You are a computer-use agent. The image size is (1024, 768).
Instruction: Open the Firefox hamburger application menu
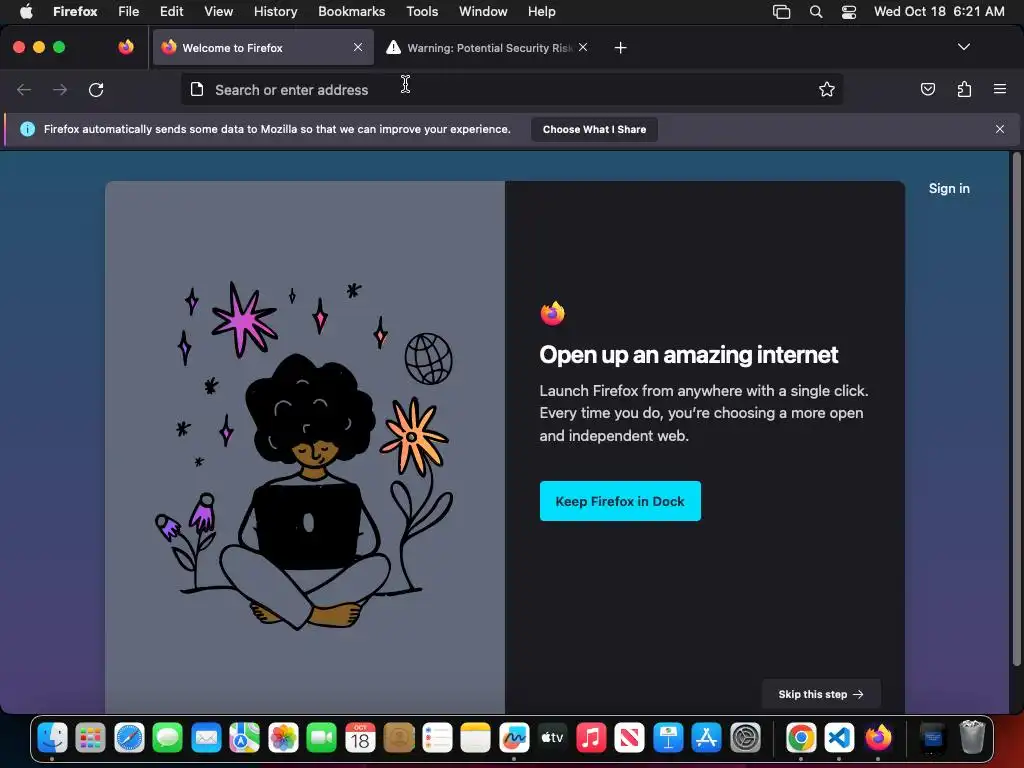coord(1000,89)
